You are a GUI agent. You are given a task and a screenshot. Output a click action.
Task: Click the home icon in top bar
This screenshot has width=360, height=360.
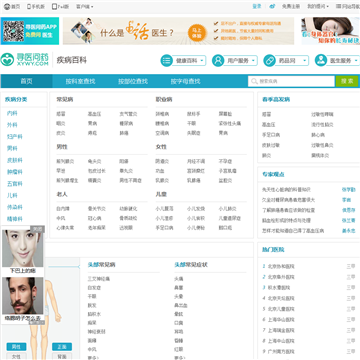7,7
